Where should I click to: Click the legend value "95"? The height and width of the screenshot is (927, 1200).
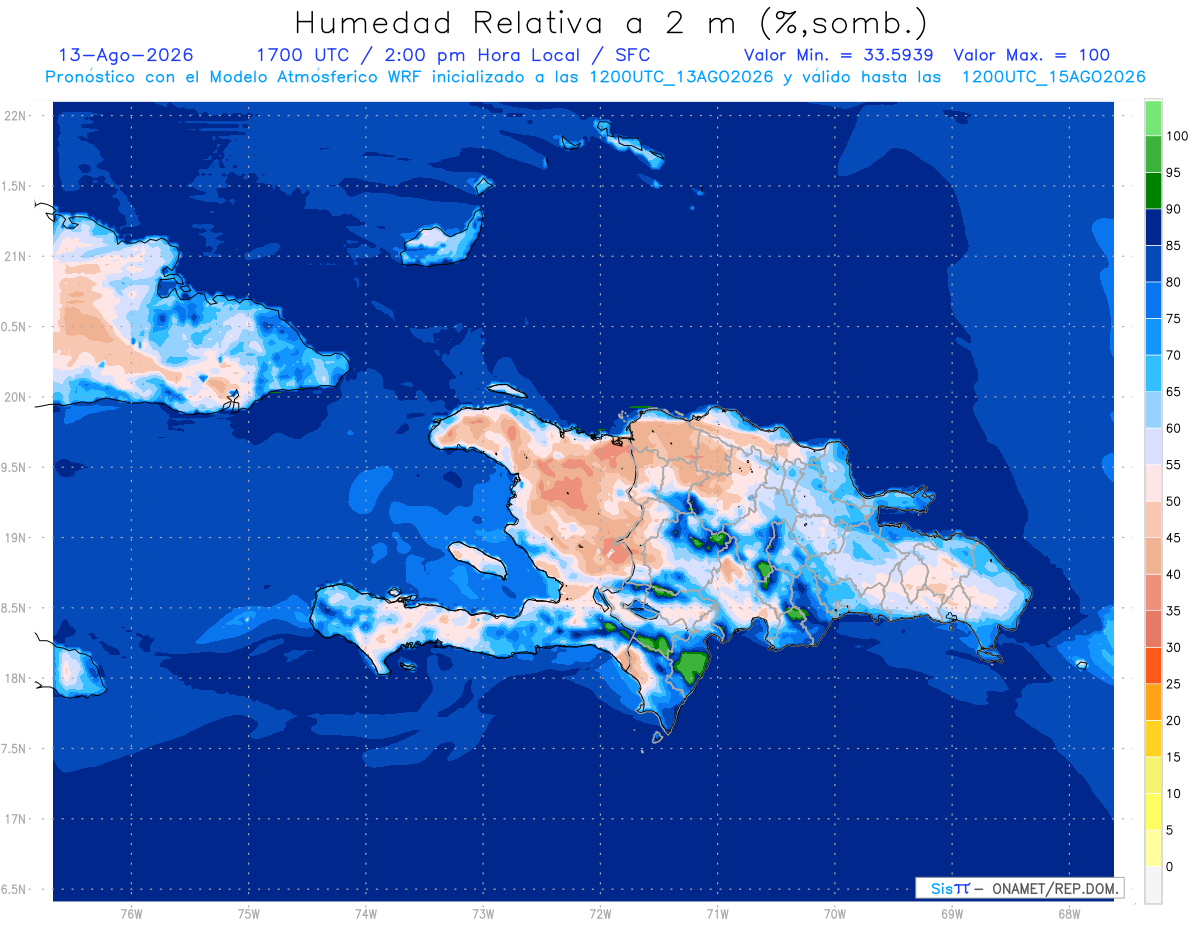click(x=1173, y=172)
